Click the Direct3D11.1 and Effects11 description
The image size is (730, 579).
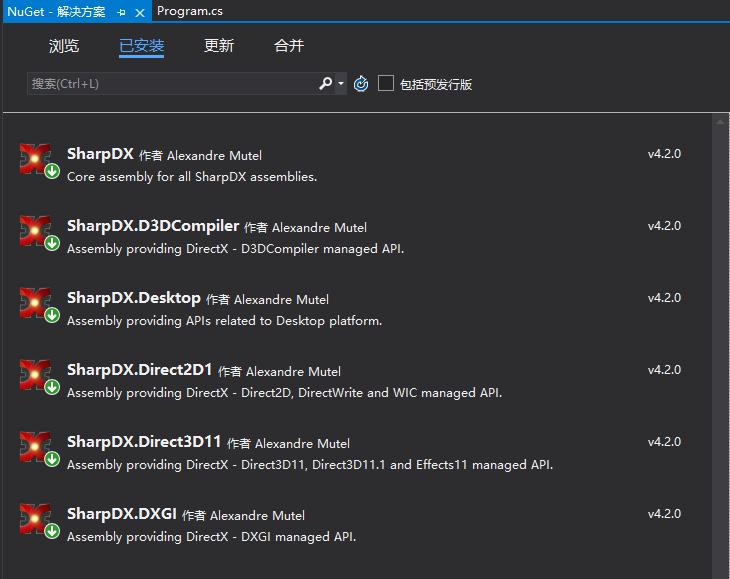point(310,465)
